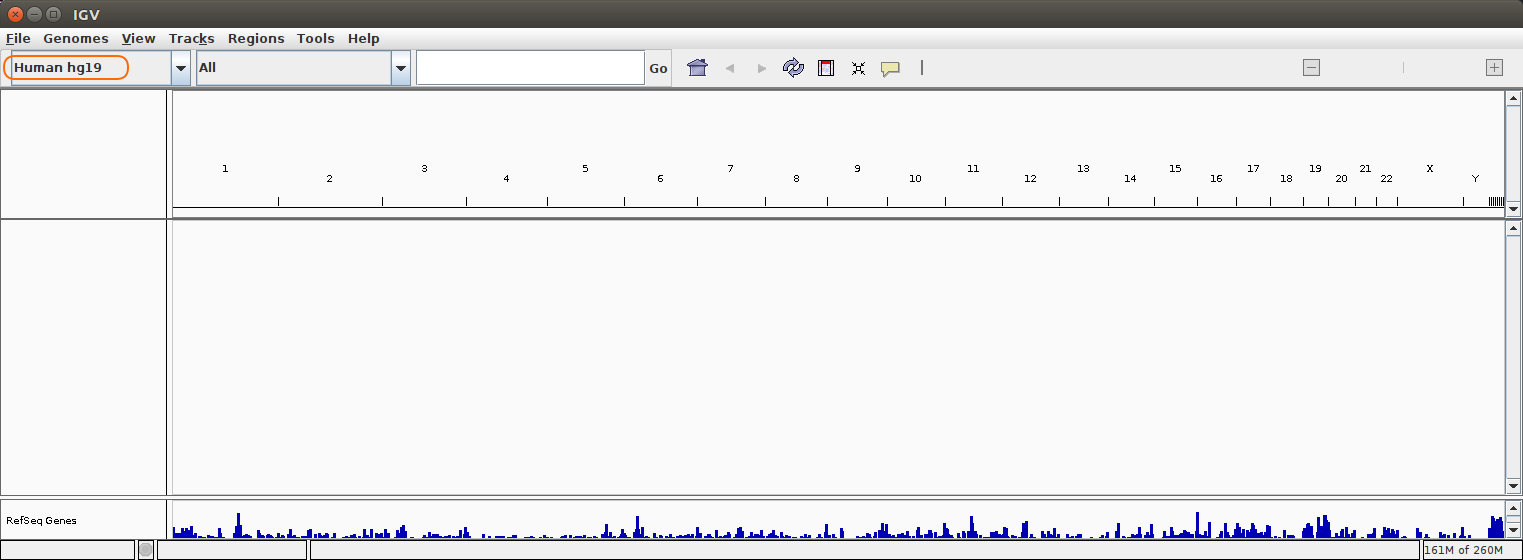This screenshot has width=1523, height=560.
Task: Jump to chromosome 18 label
Action: click(x=1286, y=179)
